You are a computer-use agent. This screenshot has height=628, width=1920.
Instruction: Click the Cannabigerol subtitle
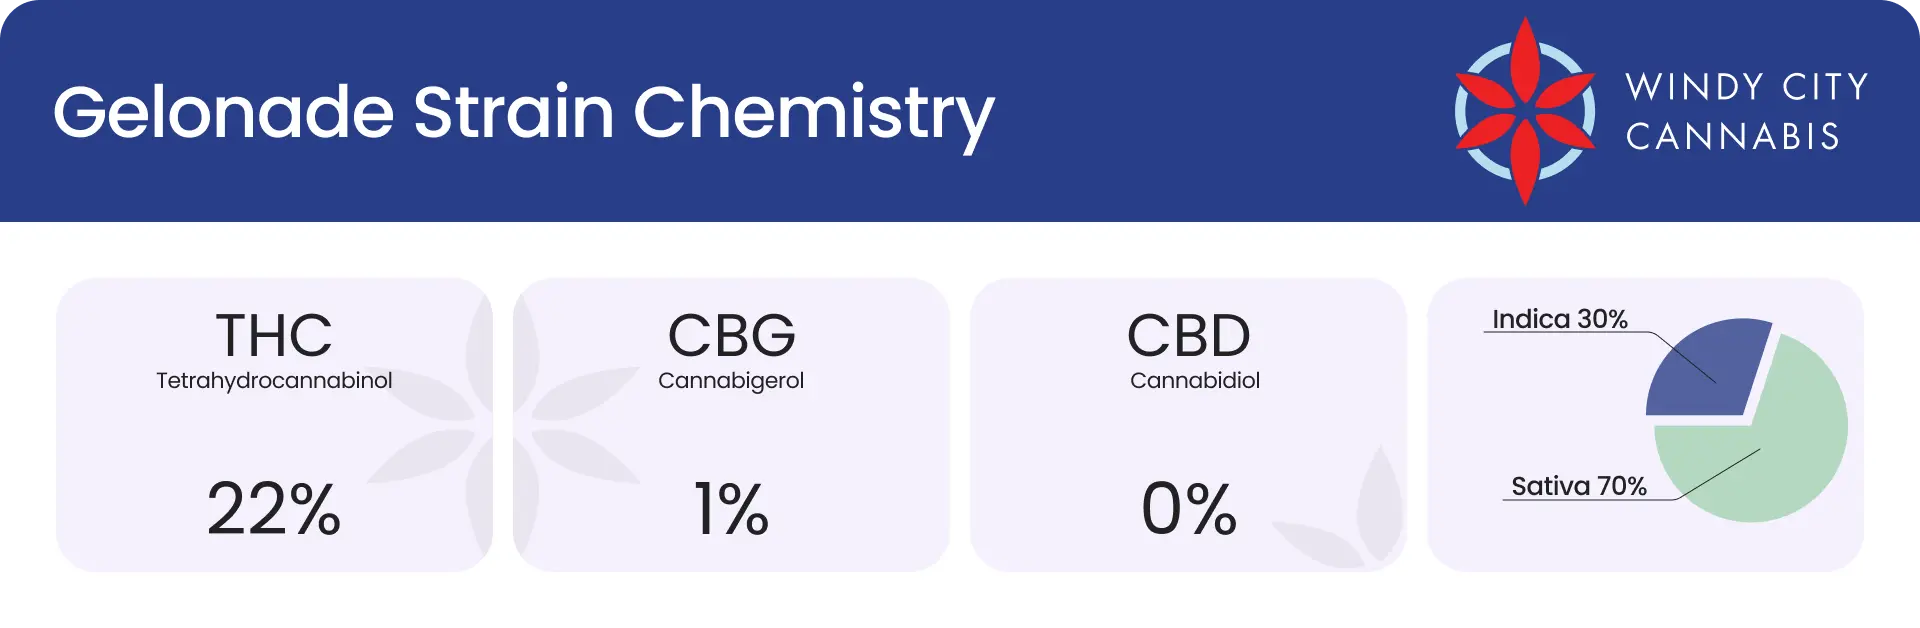click(x=731, y=381)
